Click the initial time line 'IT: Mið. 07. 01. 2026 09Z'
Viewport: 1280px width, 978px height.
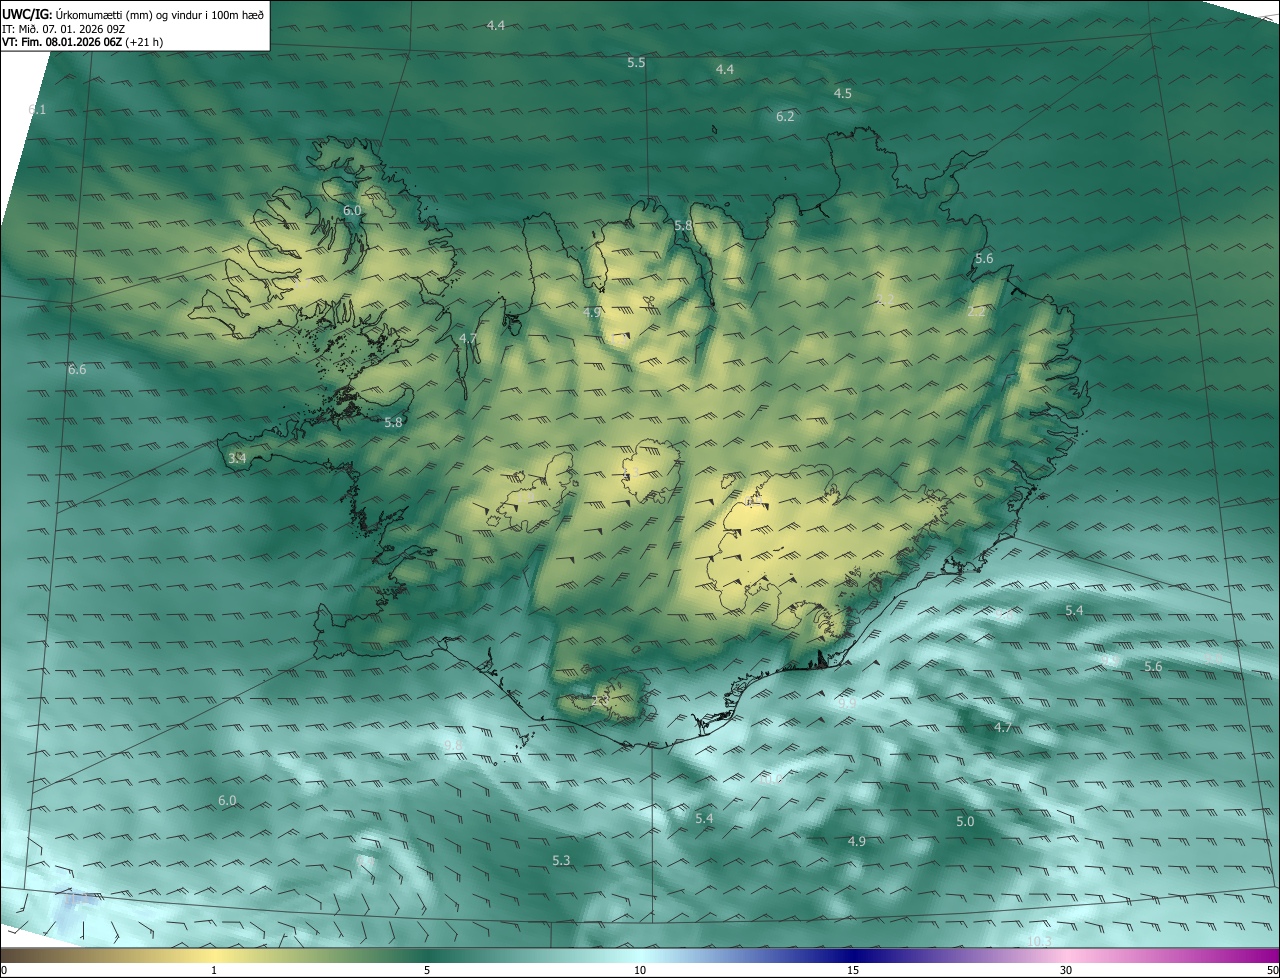[x=63, y=28]
